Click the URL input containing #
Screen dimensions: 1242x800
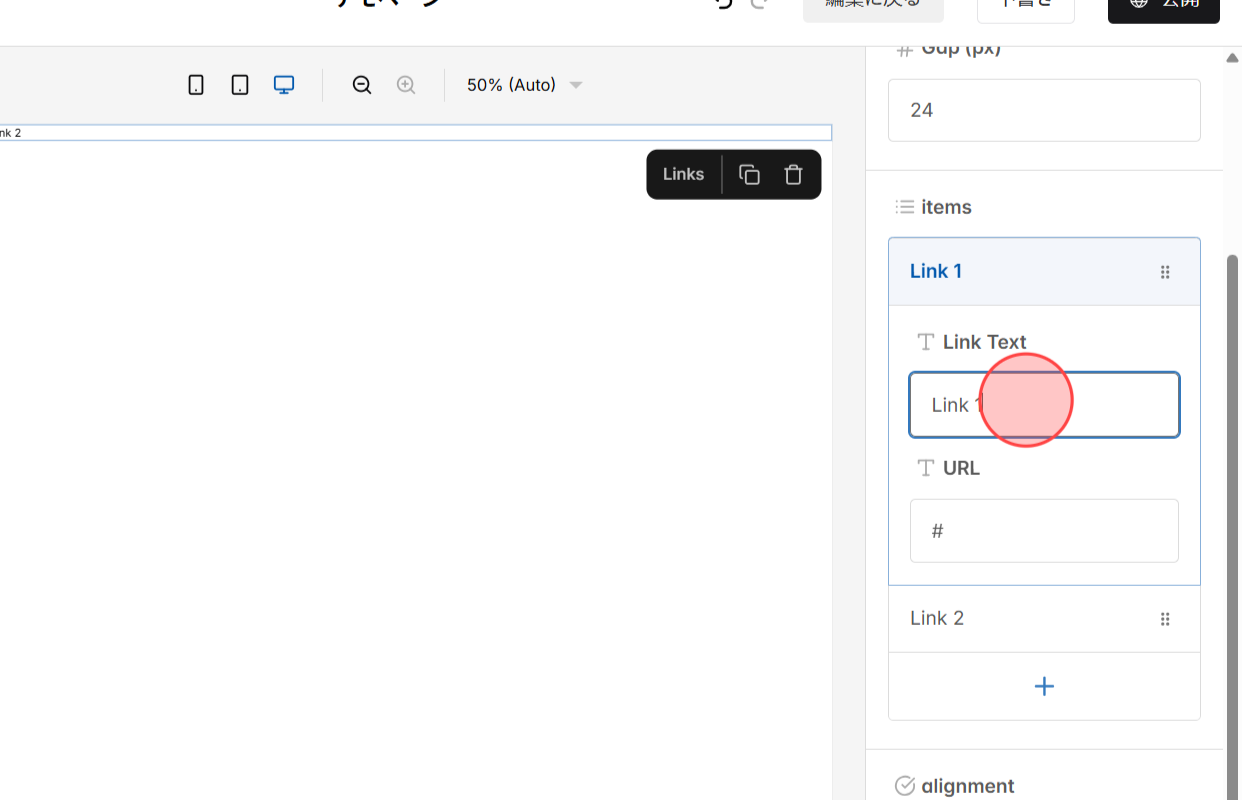click(x=1044, y=530)
